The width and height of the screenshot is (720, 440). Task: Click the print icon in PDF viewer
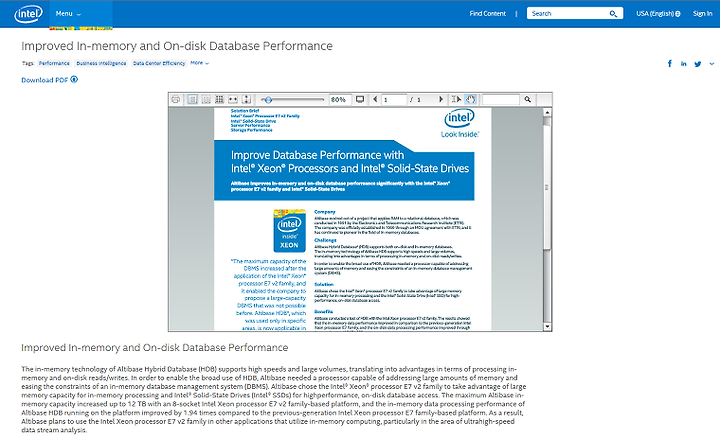coord(175,99)
